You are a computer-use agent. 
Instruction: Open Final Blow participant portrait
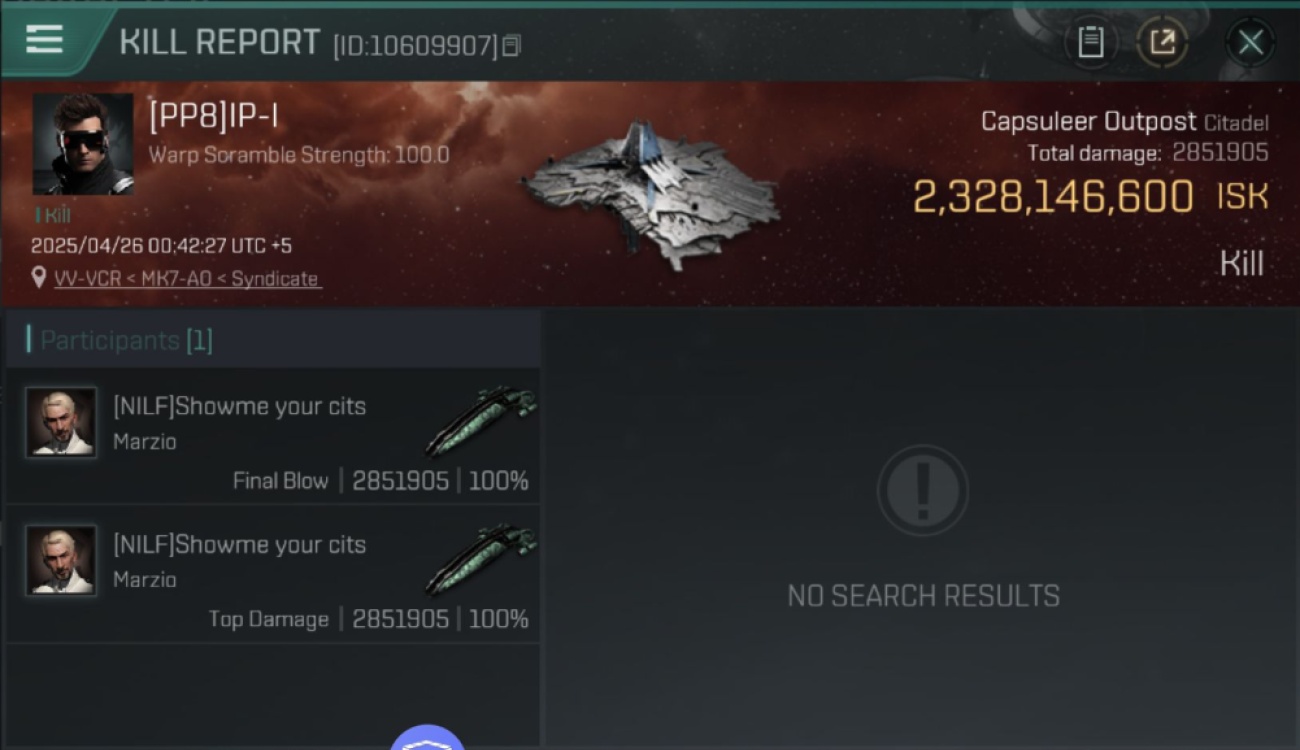pos(61,422)
